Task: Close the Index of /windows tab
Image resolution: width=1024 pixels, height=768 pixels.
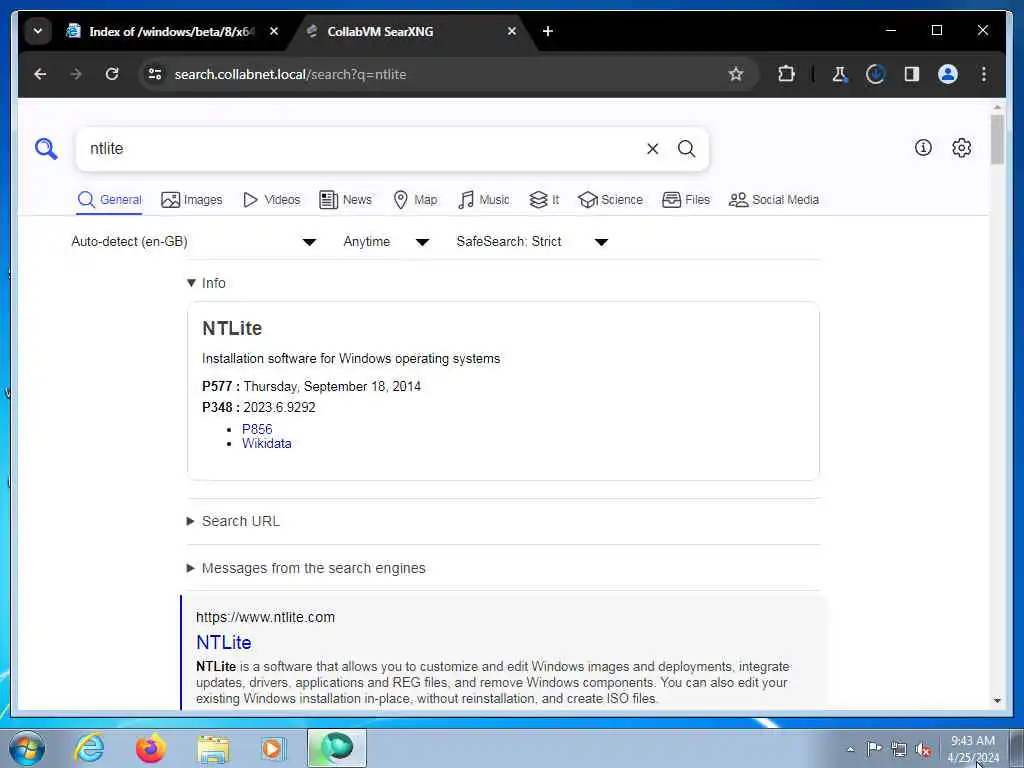Action: [274, 31]
